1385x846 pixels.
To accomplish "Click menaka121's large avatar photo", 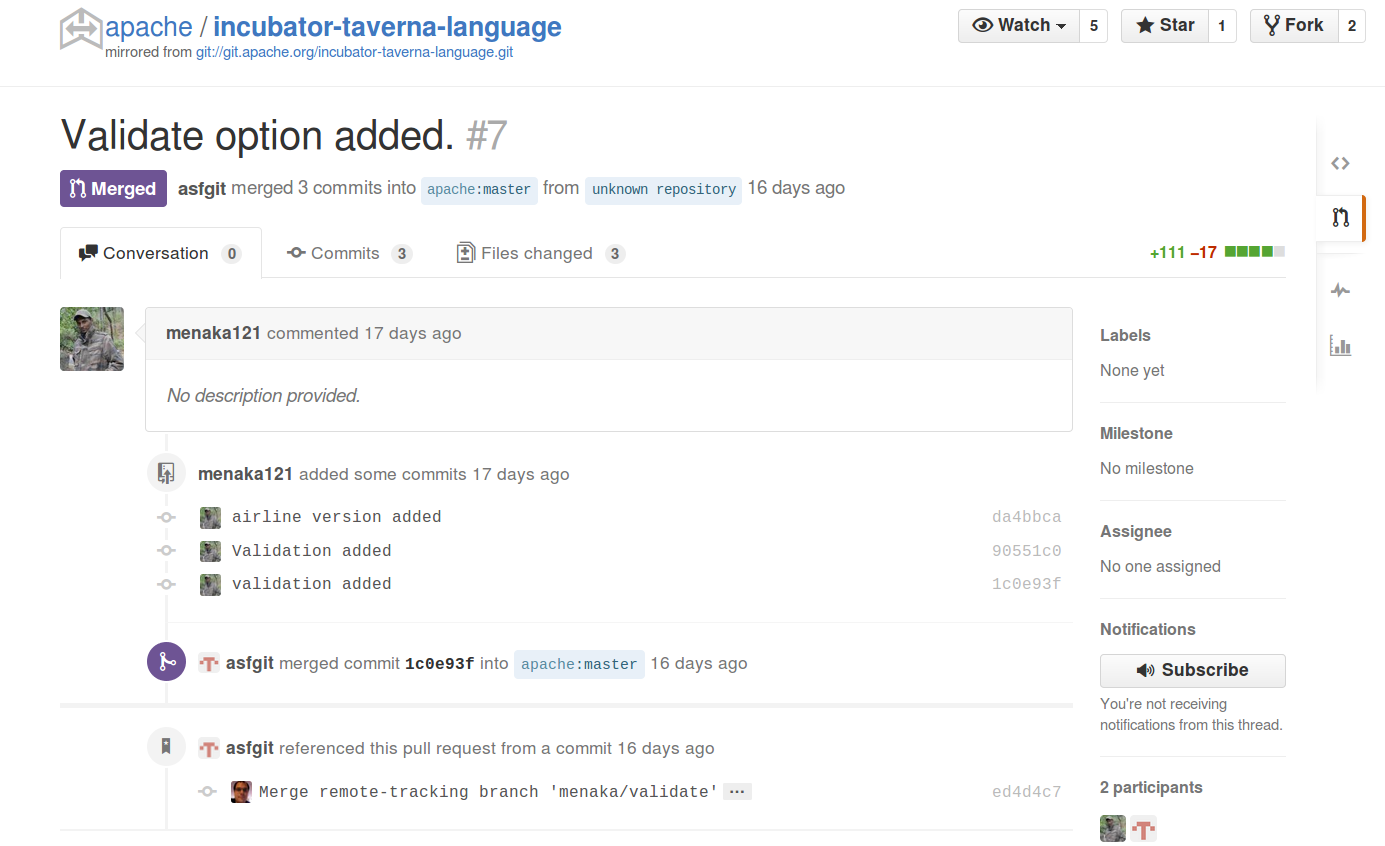I will (92, 339).
